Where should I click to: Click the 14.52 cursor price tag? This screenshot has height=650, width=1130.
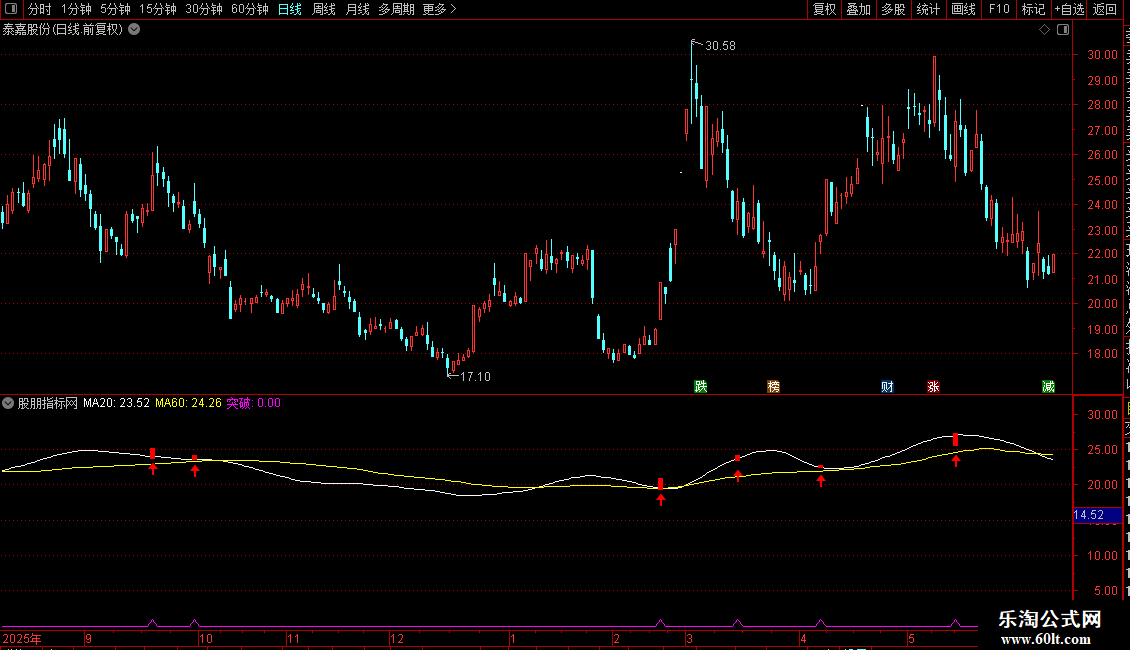click(1098, 515)
